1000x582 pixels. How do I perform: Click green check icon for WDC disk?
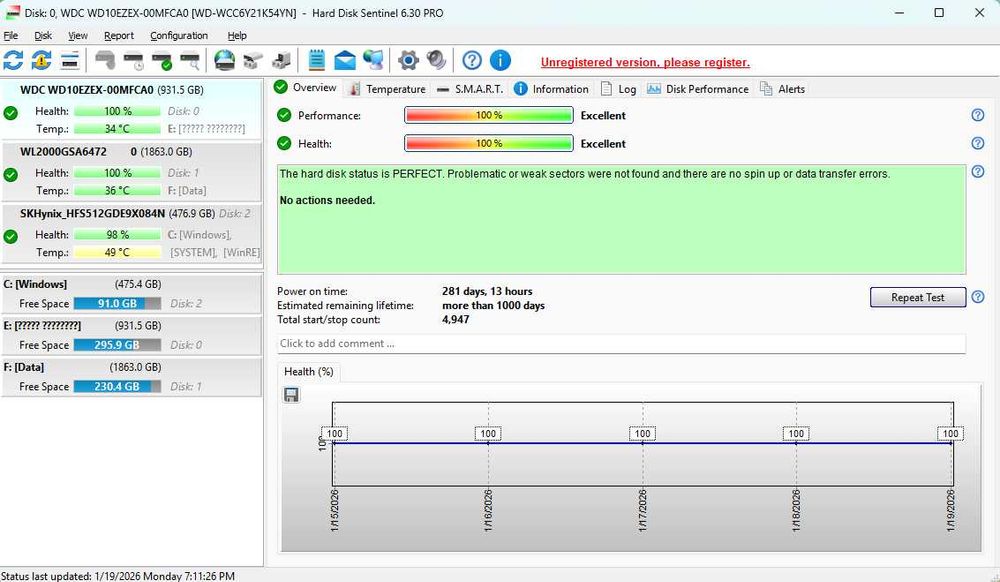point(11,113)
